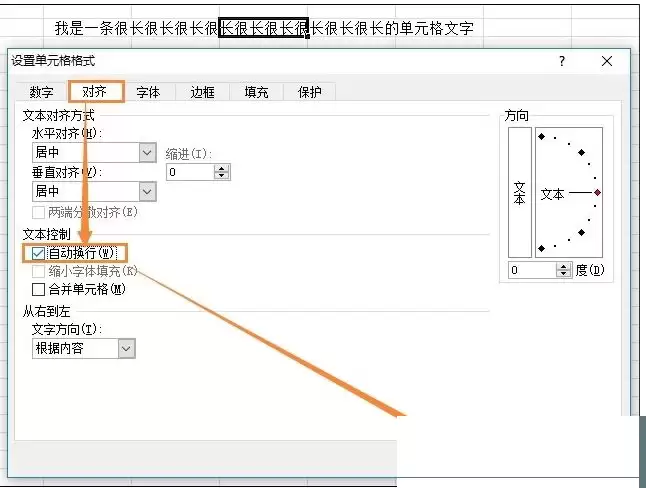Increase the 缩进 indent value
The width and height of the screenshot is (646, 488).
(x=222, y=169)
